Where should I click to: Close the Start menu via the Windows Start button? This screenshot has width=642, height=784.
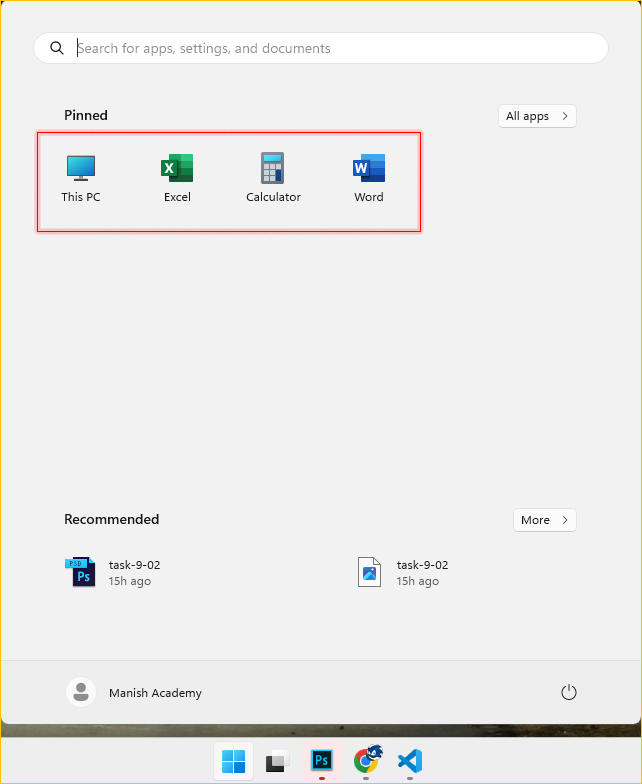pyautogui.click(x=233, y=762)
